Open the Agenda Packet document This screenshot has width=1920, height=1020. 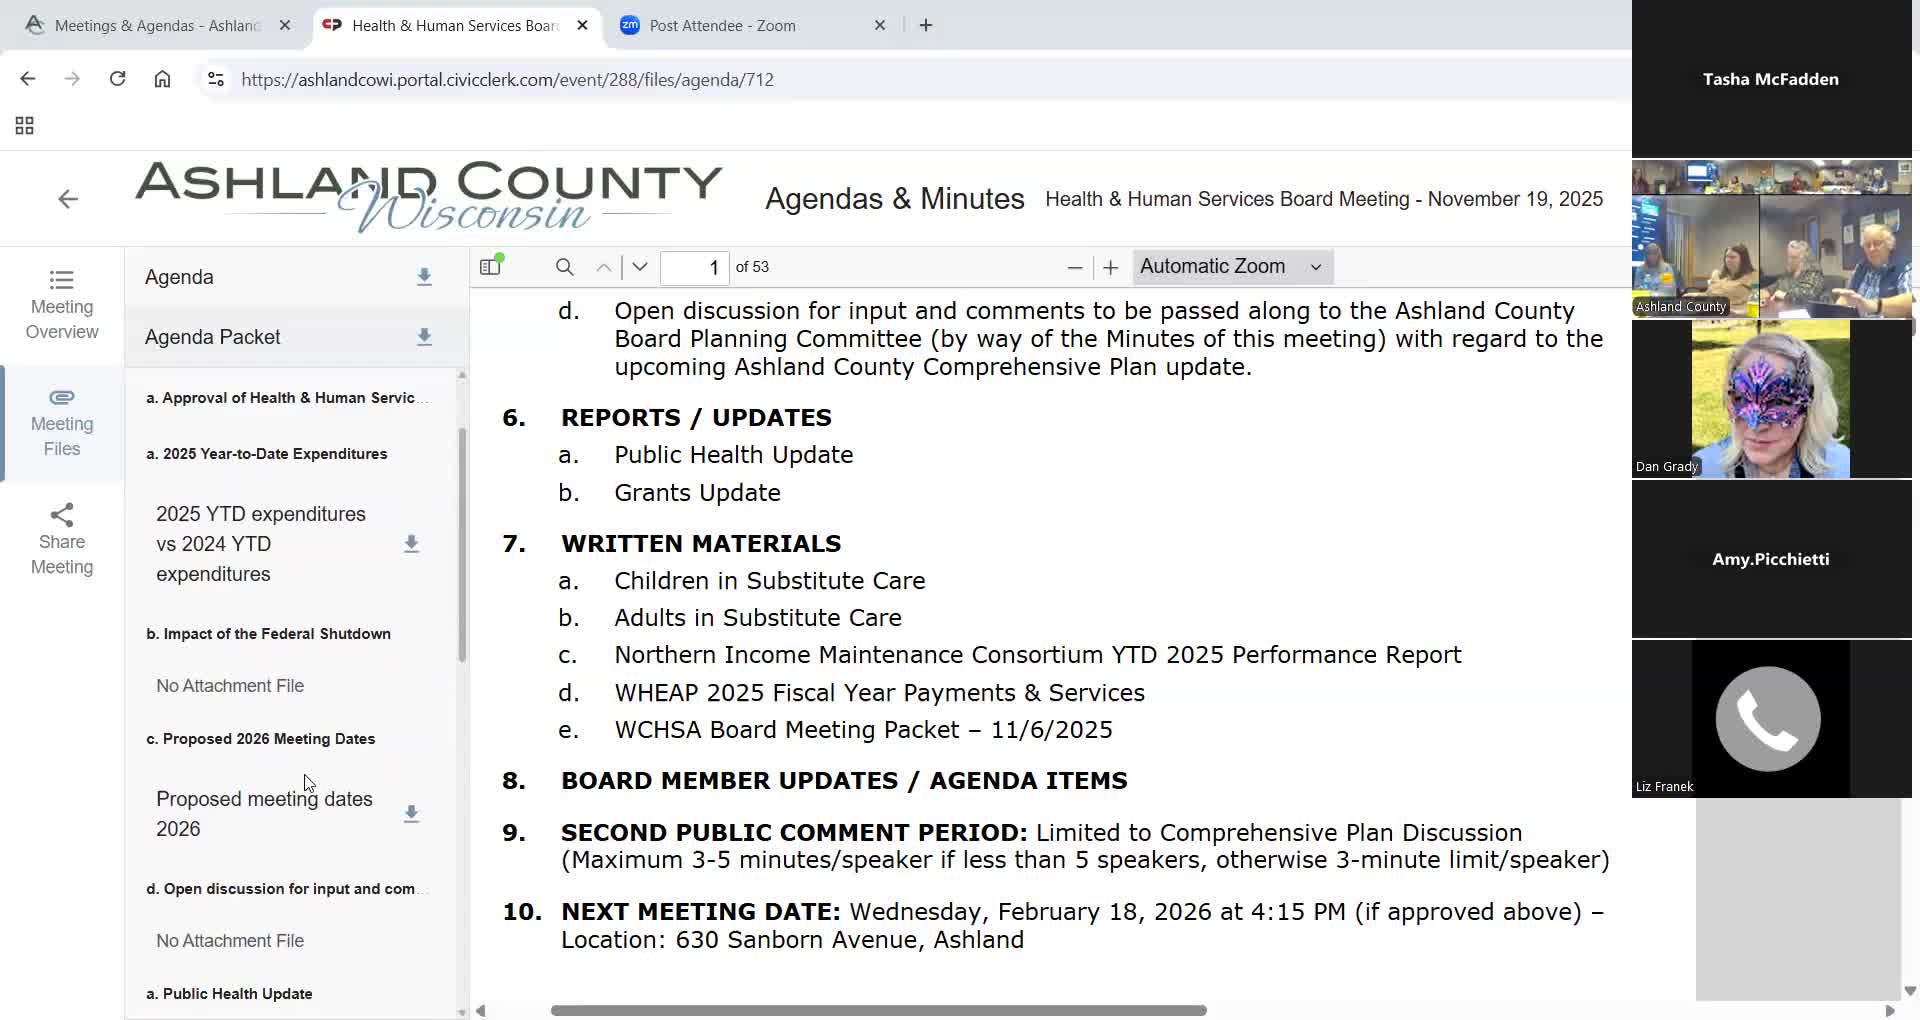click(x=213, y=337)
